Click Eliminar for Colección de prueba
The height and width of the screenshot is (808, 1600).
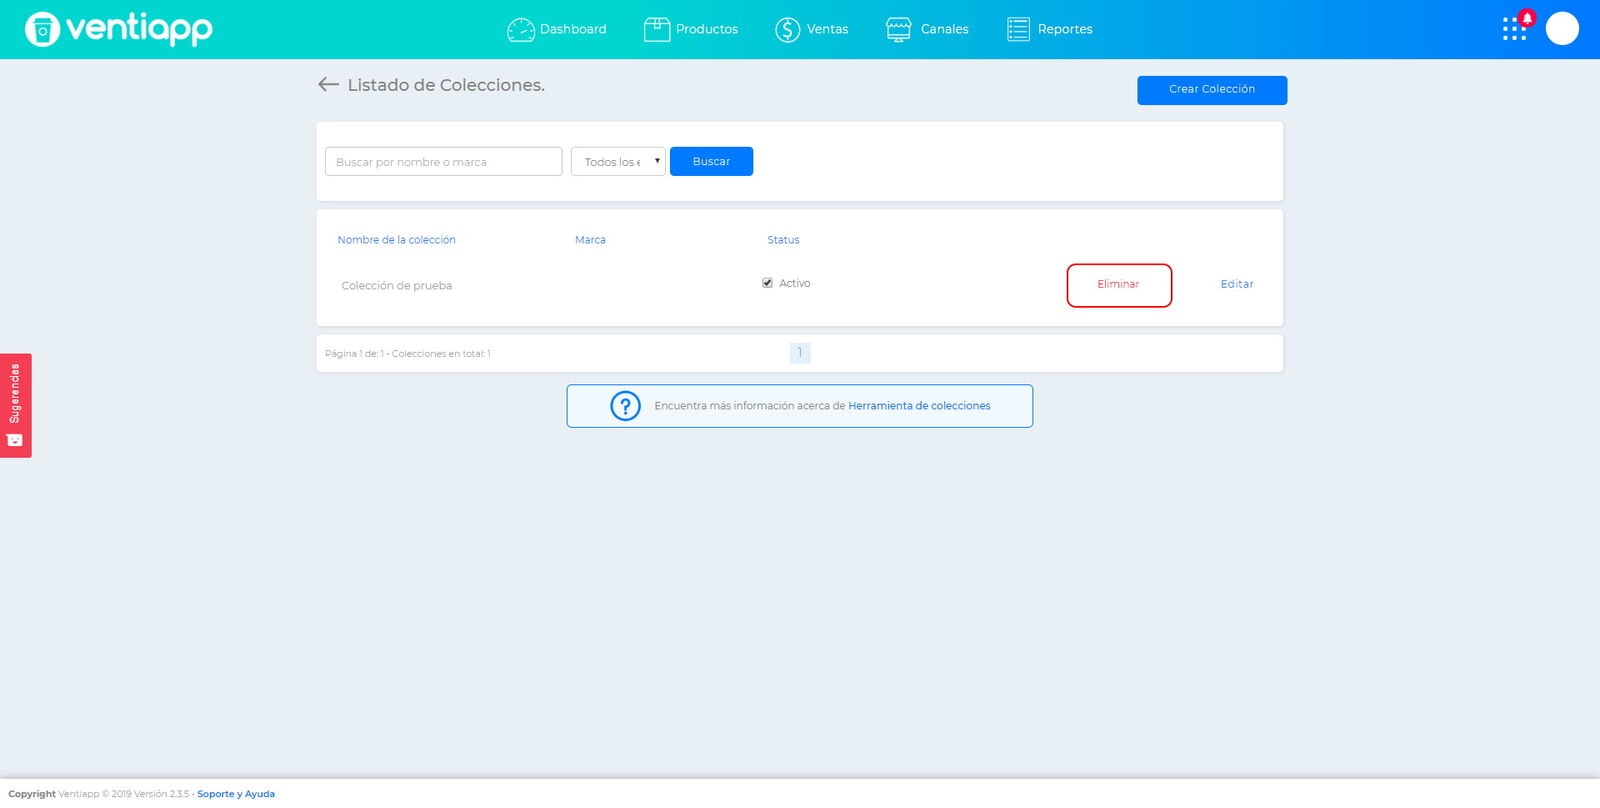coord(1119,285)
